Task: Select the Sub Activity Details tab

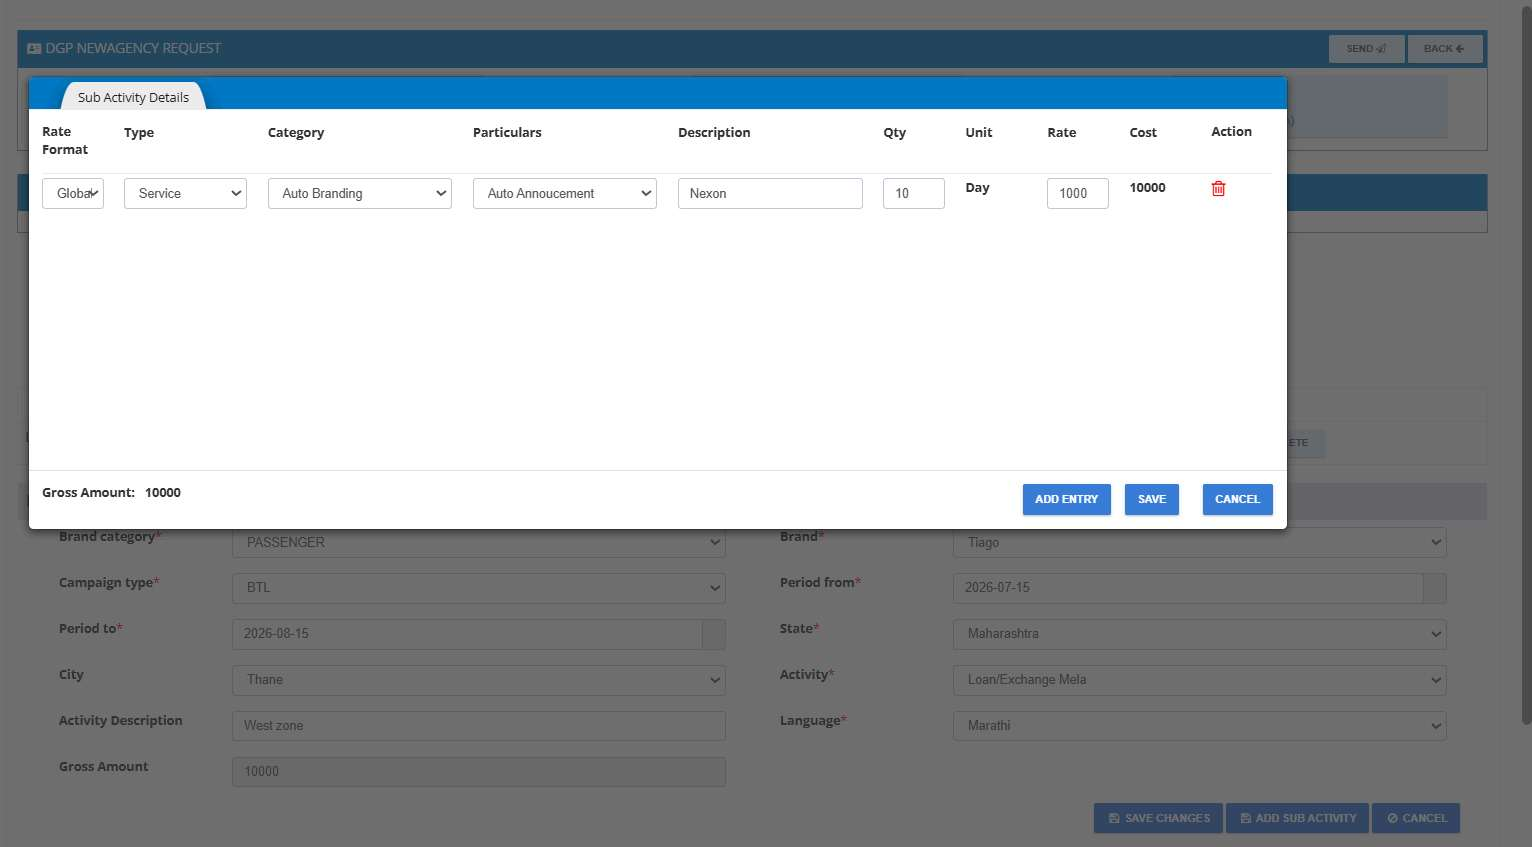Action: [133, 97]
